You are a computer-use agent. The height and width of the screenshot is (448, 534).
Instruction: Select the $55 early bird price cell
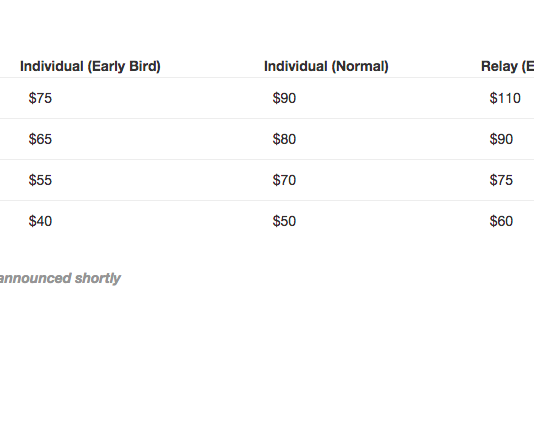(x=40, y=180)
